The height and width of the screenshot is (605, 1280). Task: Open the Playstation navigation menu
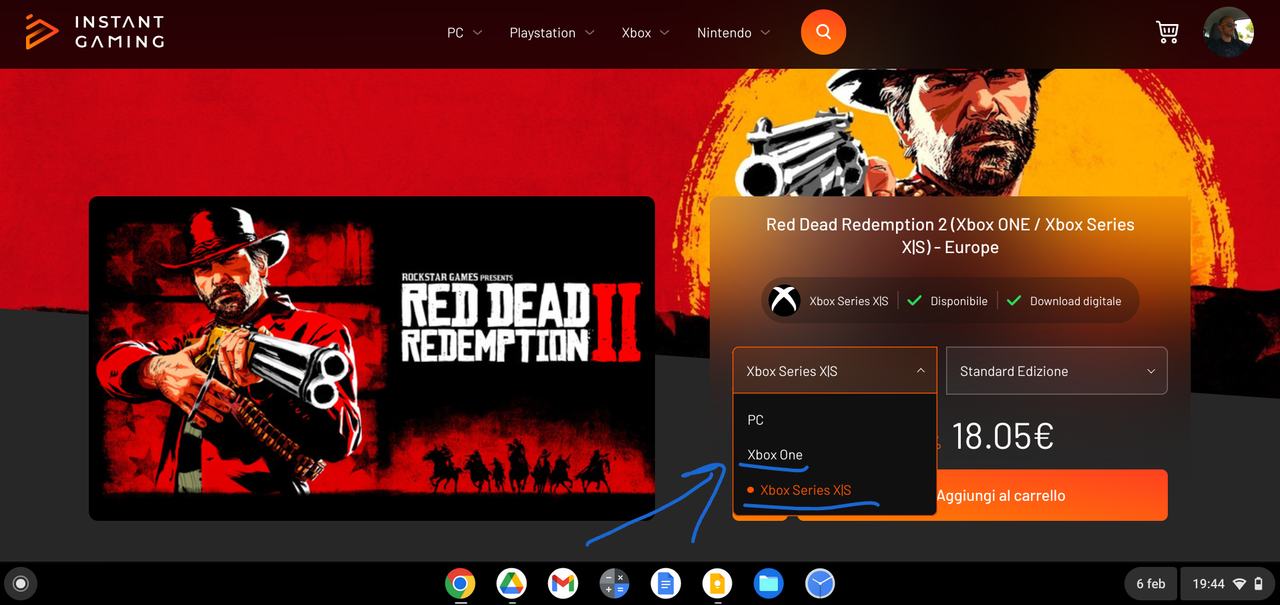point(552,33)
